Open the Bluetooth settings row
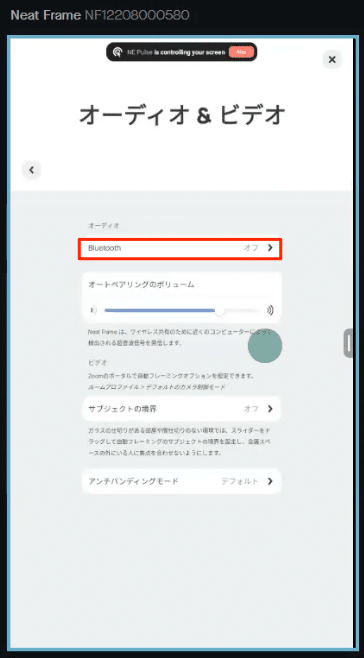 click(180, 248)
